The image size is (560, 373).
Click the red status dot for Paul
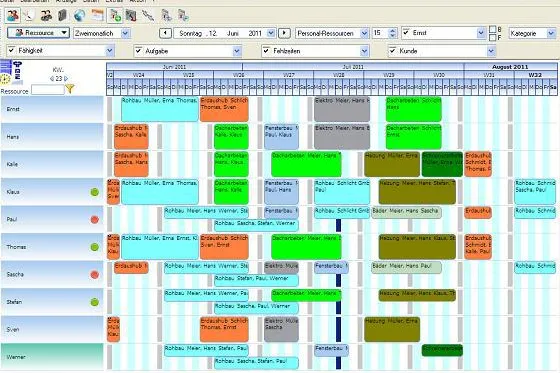94,220
